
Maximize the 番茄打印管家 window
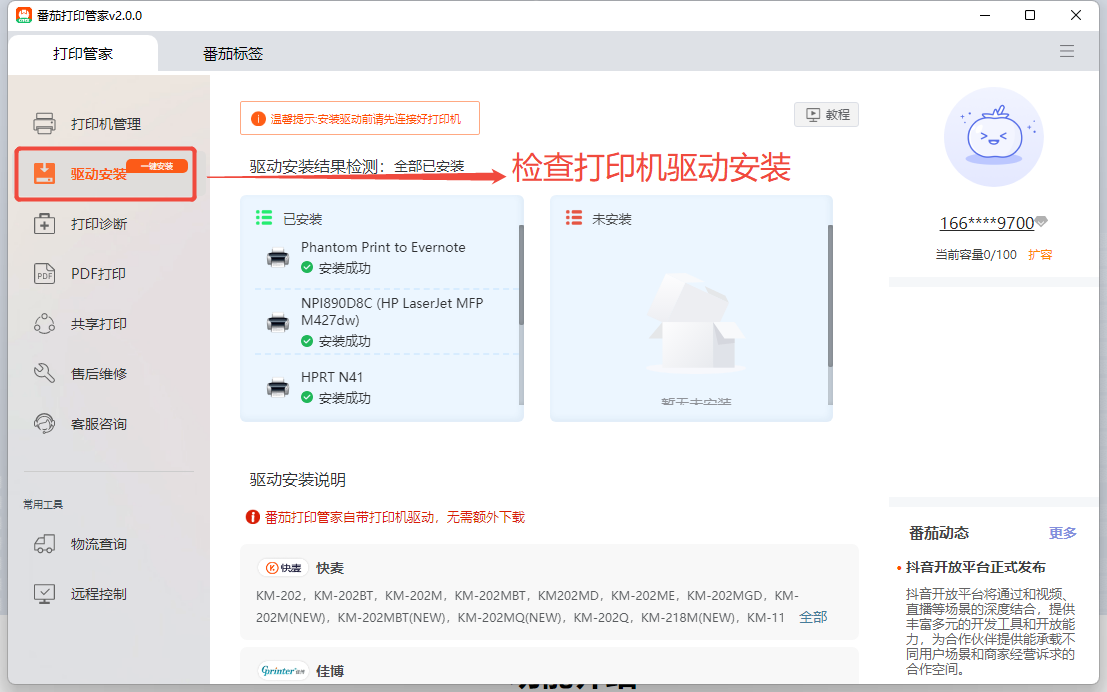[1030, 15]
